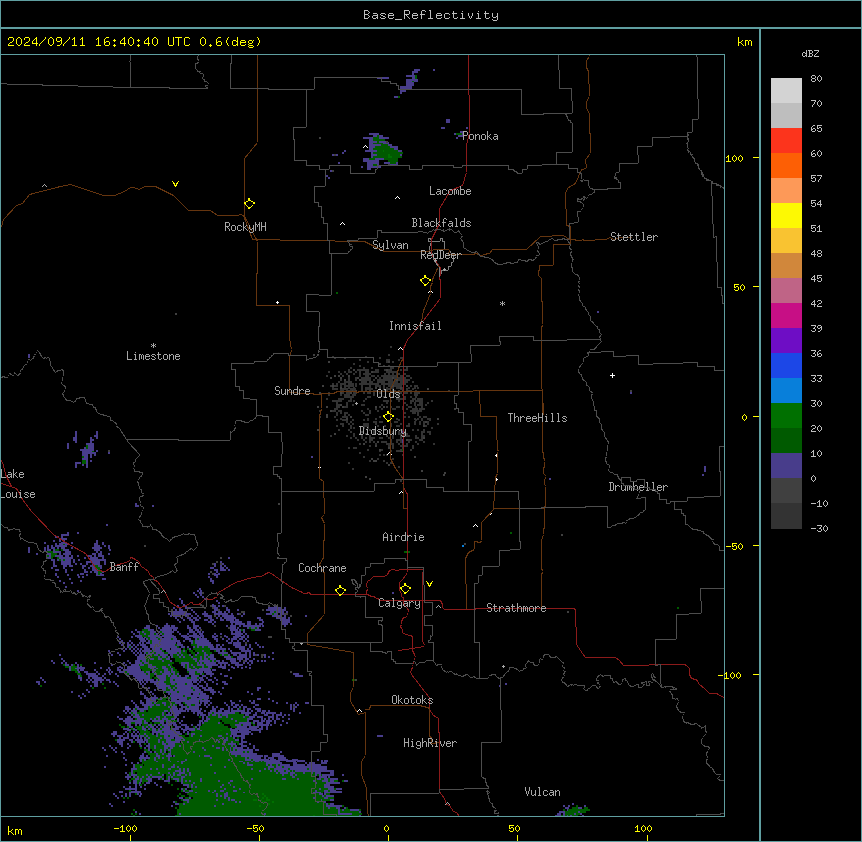This screenshot has width=862, height=842.
Task: Click the white asterisk marker east of Innisfail
Action: (502, 303)
